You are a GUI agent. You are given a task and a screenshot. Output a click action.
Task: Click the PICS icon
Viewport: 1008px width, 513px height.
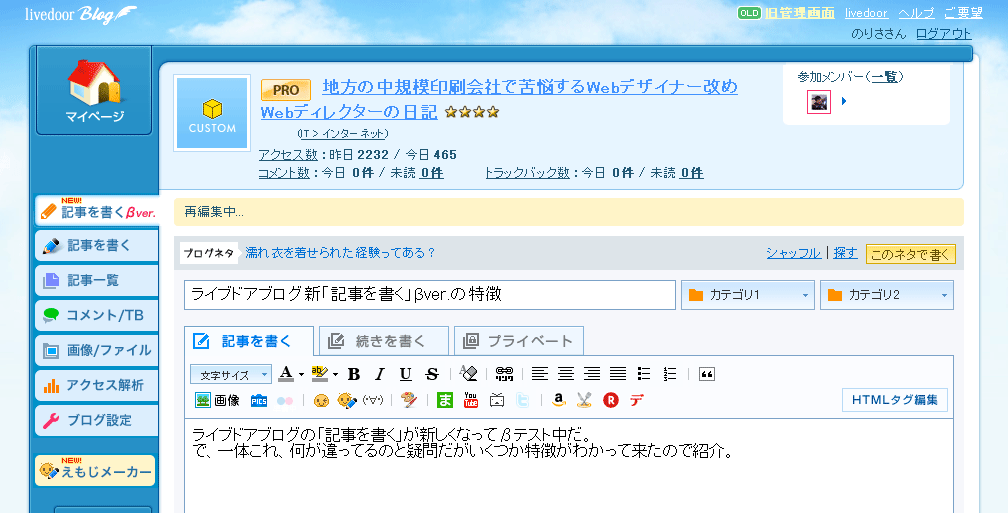click(x=258, y=400)
